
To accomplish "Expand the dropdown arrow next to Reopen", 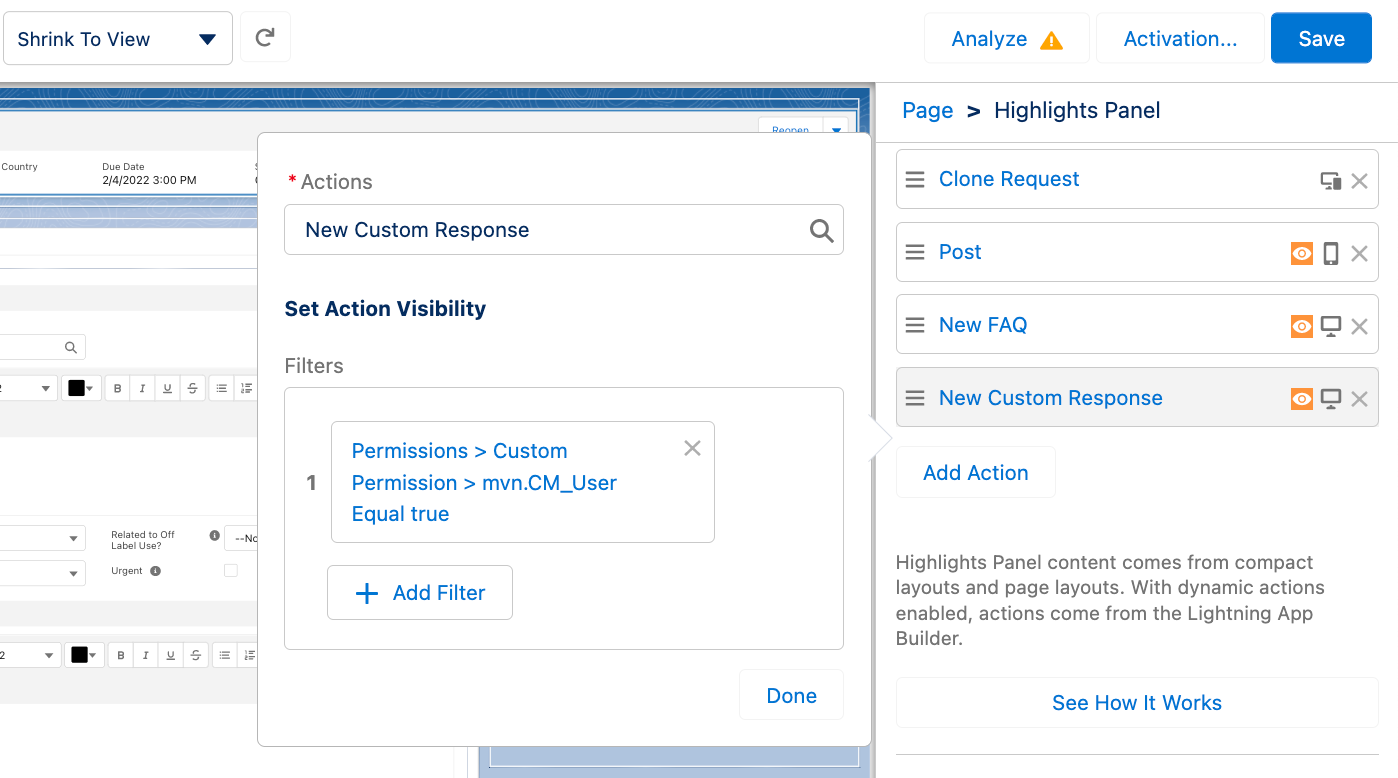I will click(x=836, y=129).
